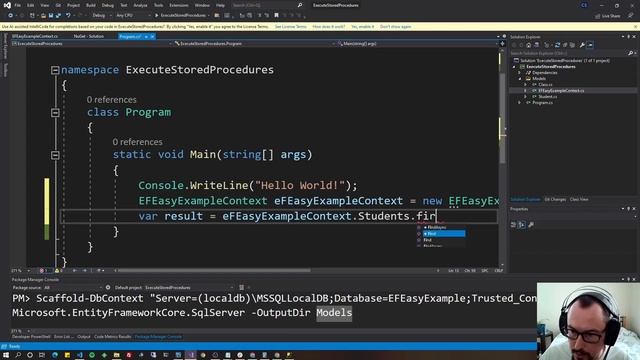This screenshot has width=640, height=360.
Task: Click the Properties panel alphabetical icon
Action: pos(522,224)
